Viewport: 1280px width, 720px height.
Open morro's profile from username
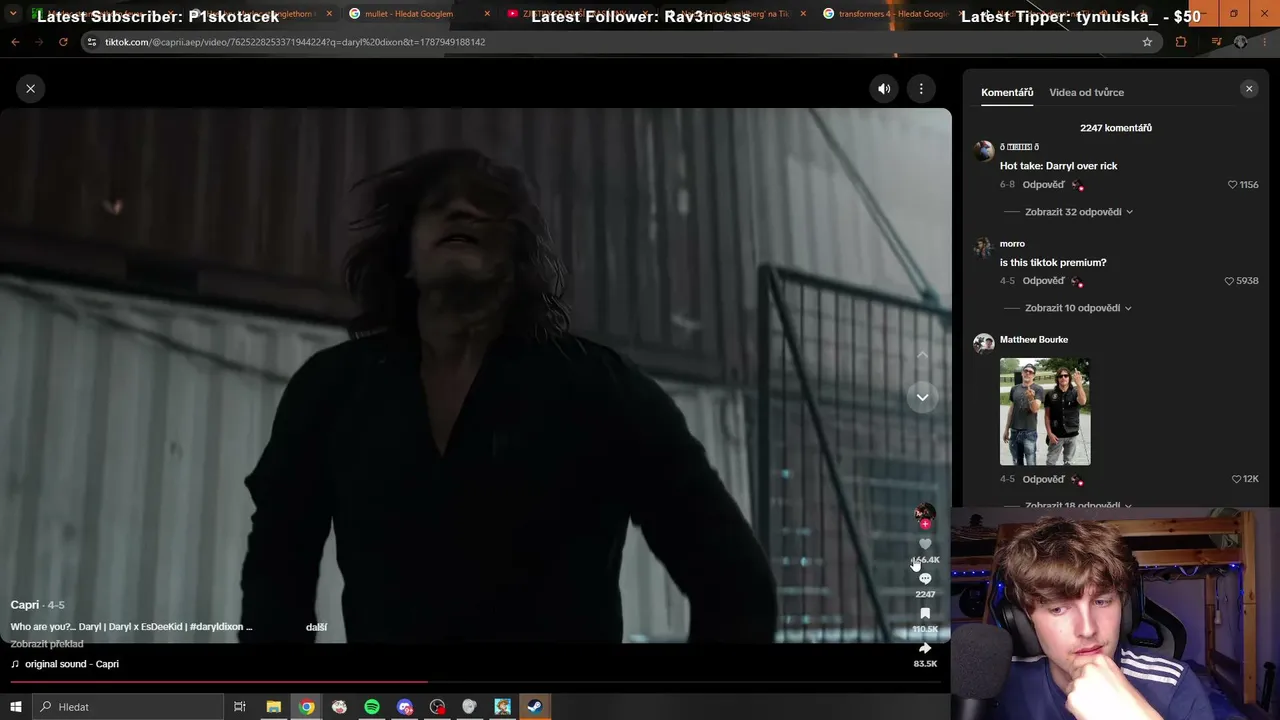(1012, 244)
